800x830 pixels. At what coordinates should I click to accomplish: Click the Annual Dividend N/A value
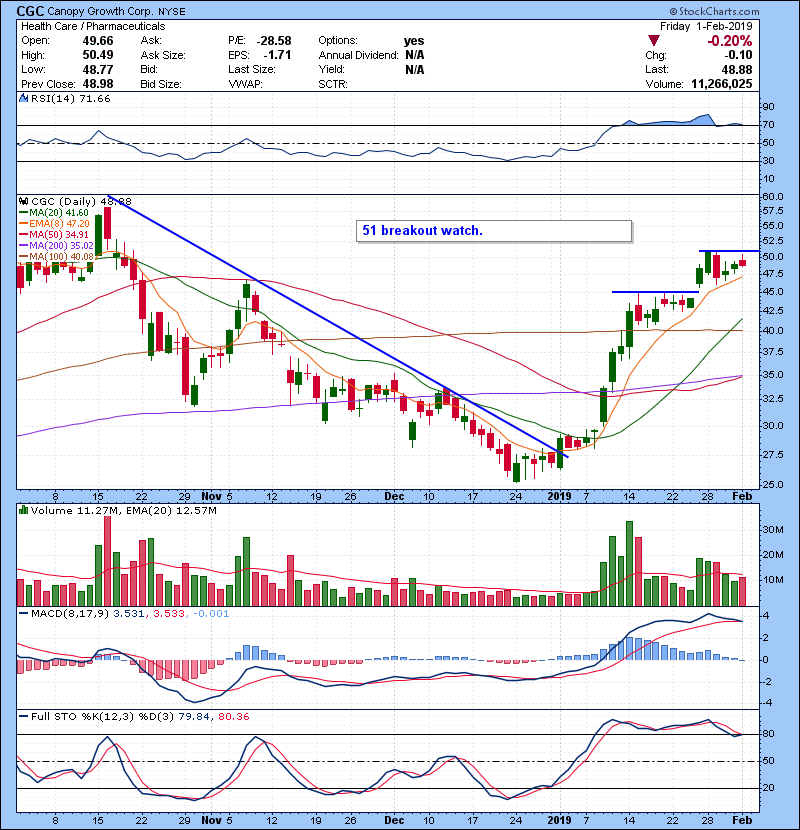click(x=415, y=55)
